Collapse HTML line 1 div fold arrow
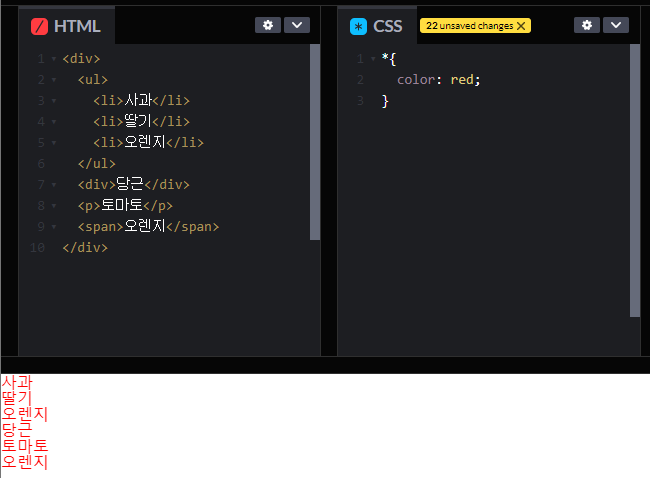Viewport: 650px width, 478px height. point(54,59)
